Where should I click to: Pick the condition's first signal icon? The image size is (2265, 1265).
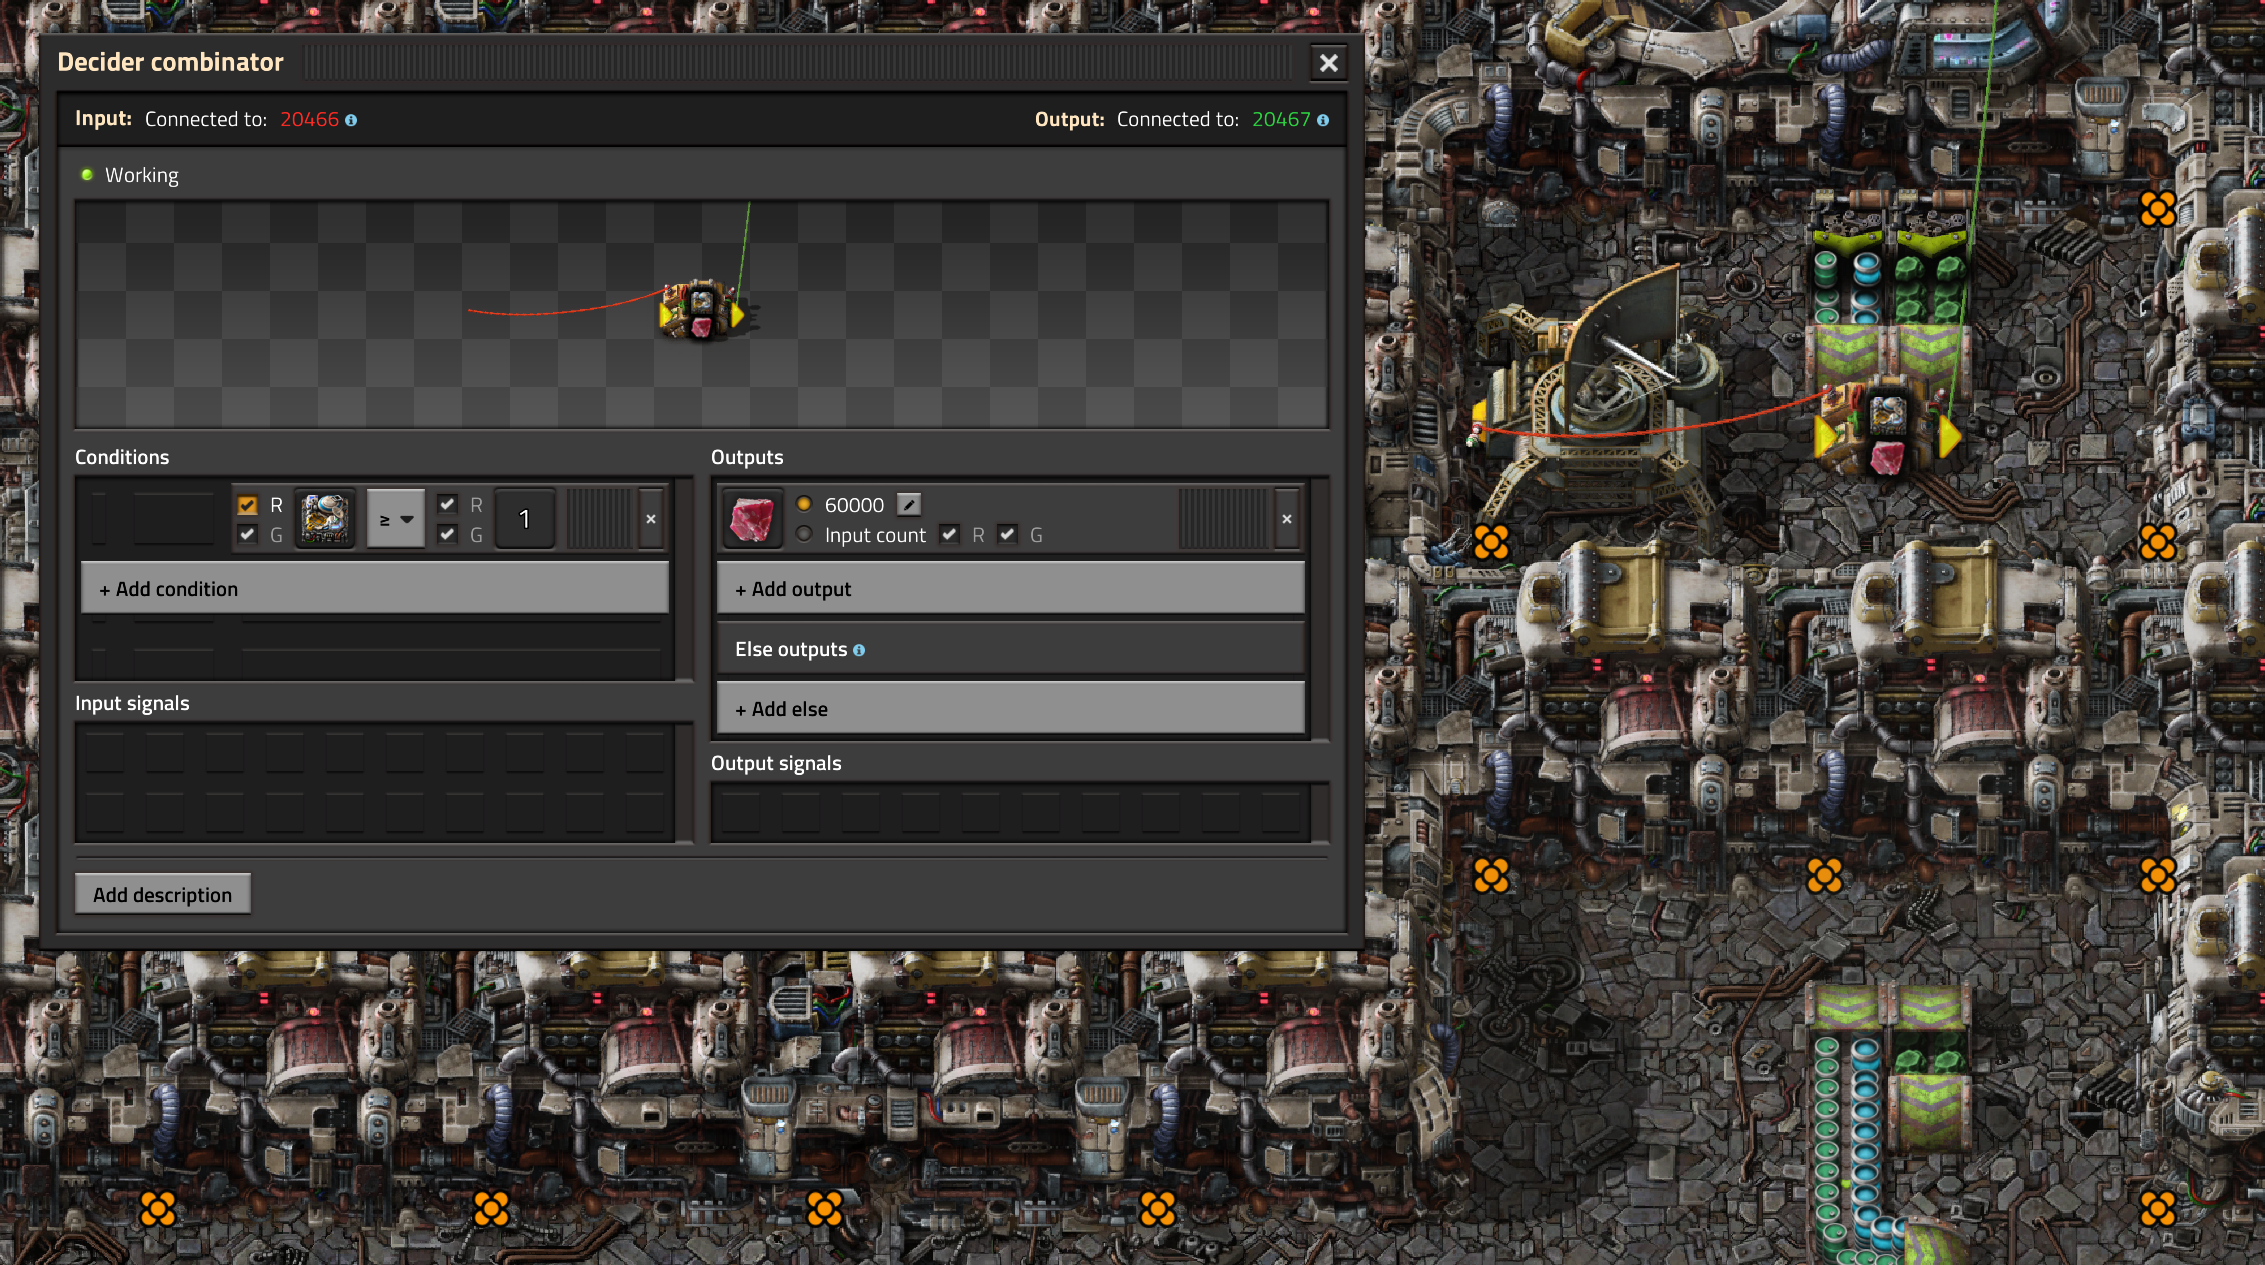(325, 519)
